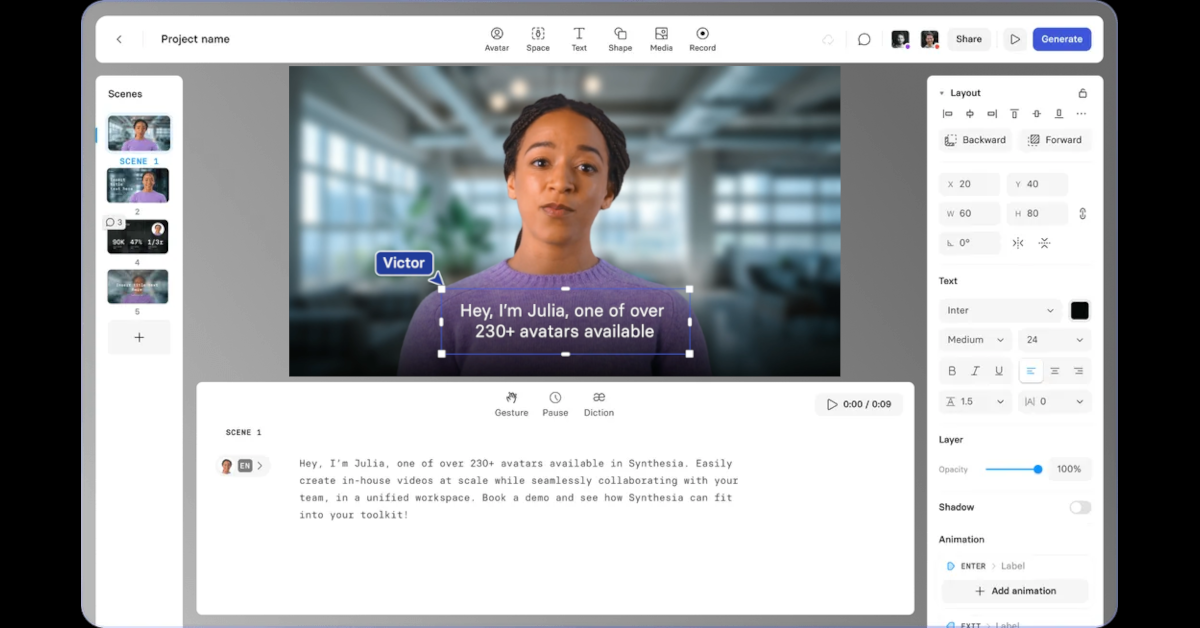Screen dimensions: 1200x628
Task: Click the Project name title
Action: coord(195,39)
